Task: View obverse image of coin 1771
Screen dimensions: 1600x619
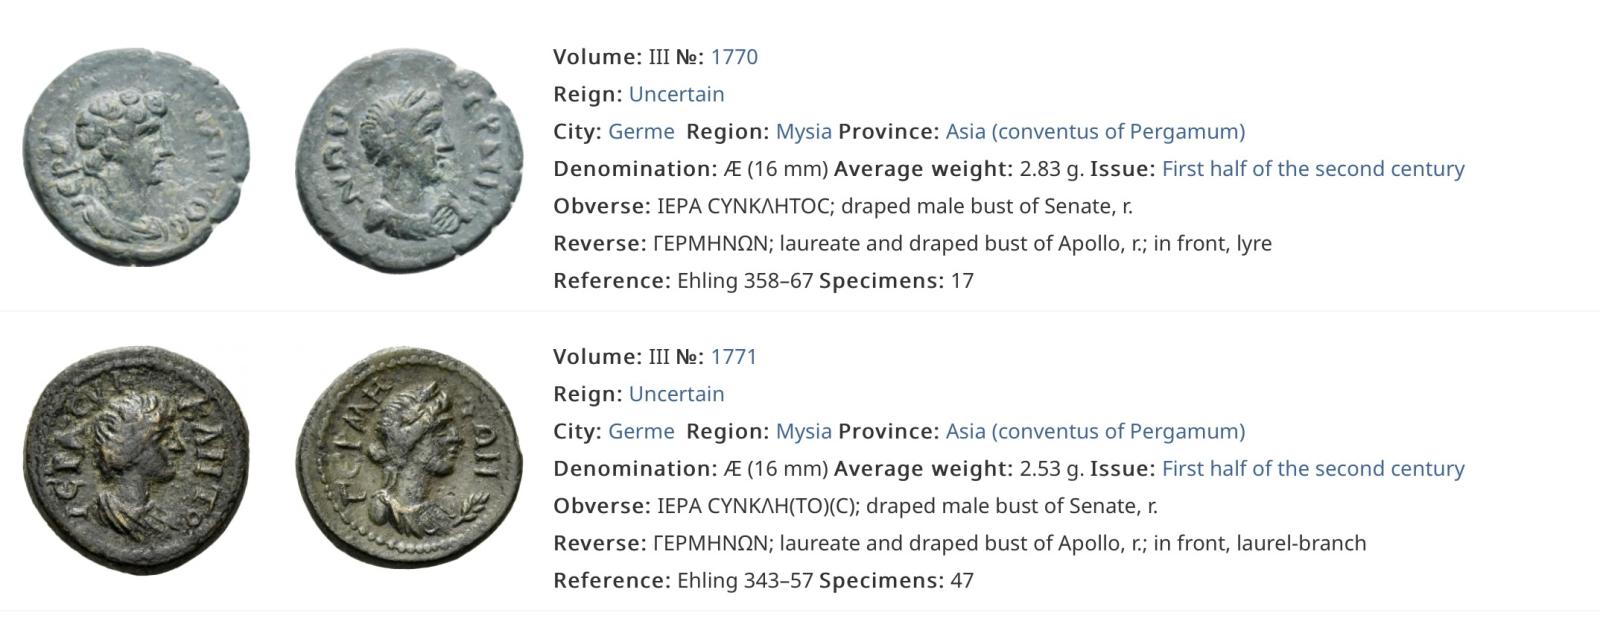Action: 137,461
